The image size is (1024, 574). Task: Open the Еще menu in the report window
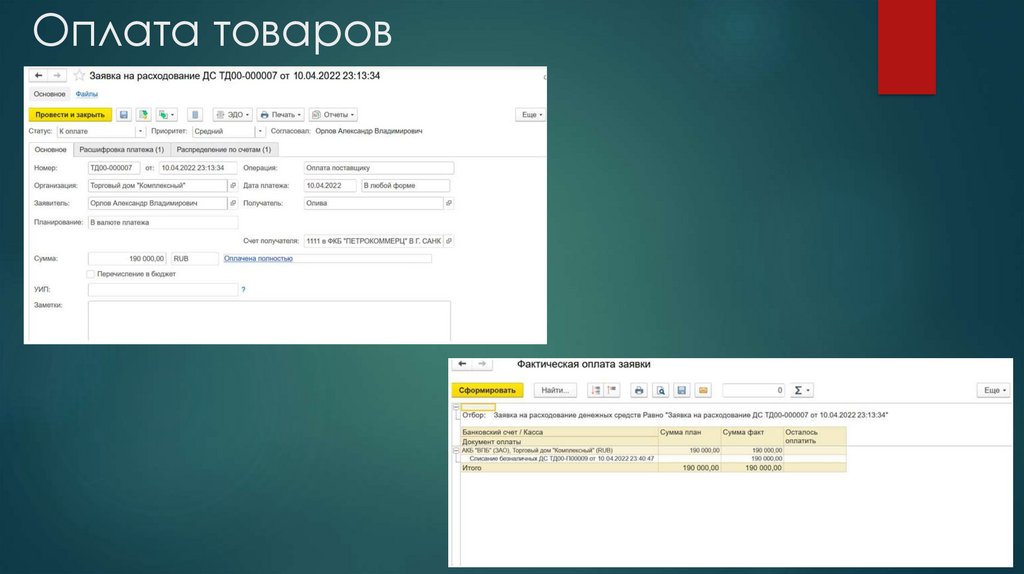pos(995,391)
